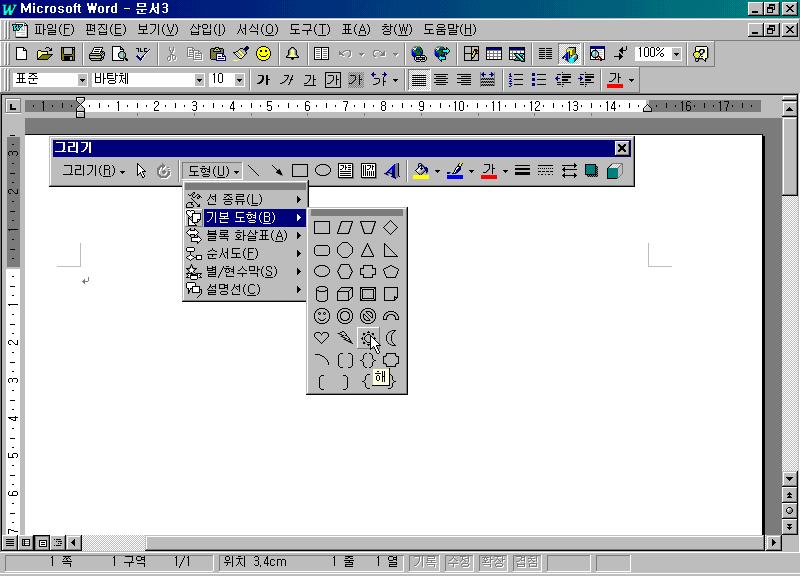Click vertical scrollbar down arrow
The height and width of the screenshot is (576, 800).
pos(789,479)
